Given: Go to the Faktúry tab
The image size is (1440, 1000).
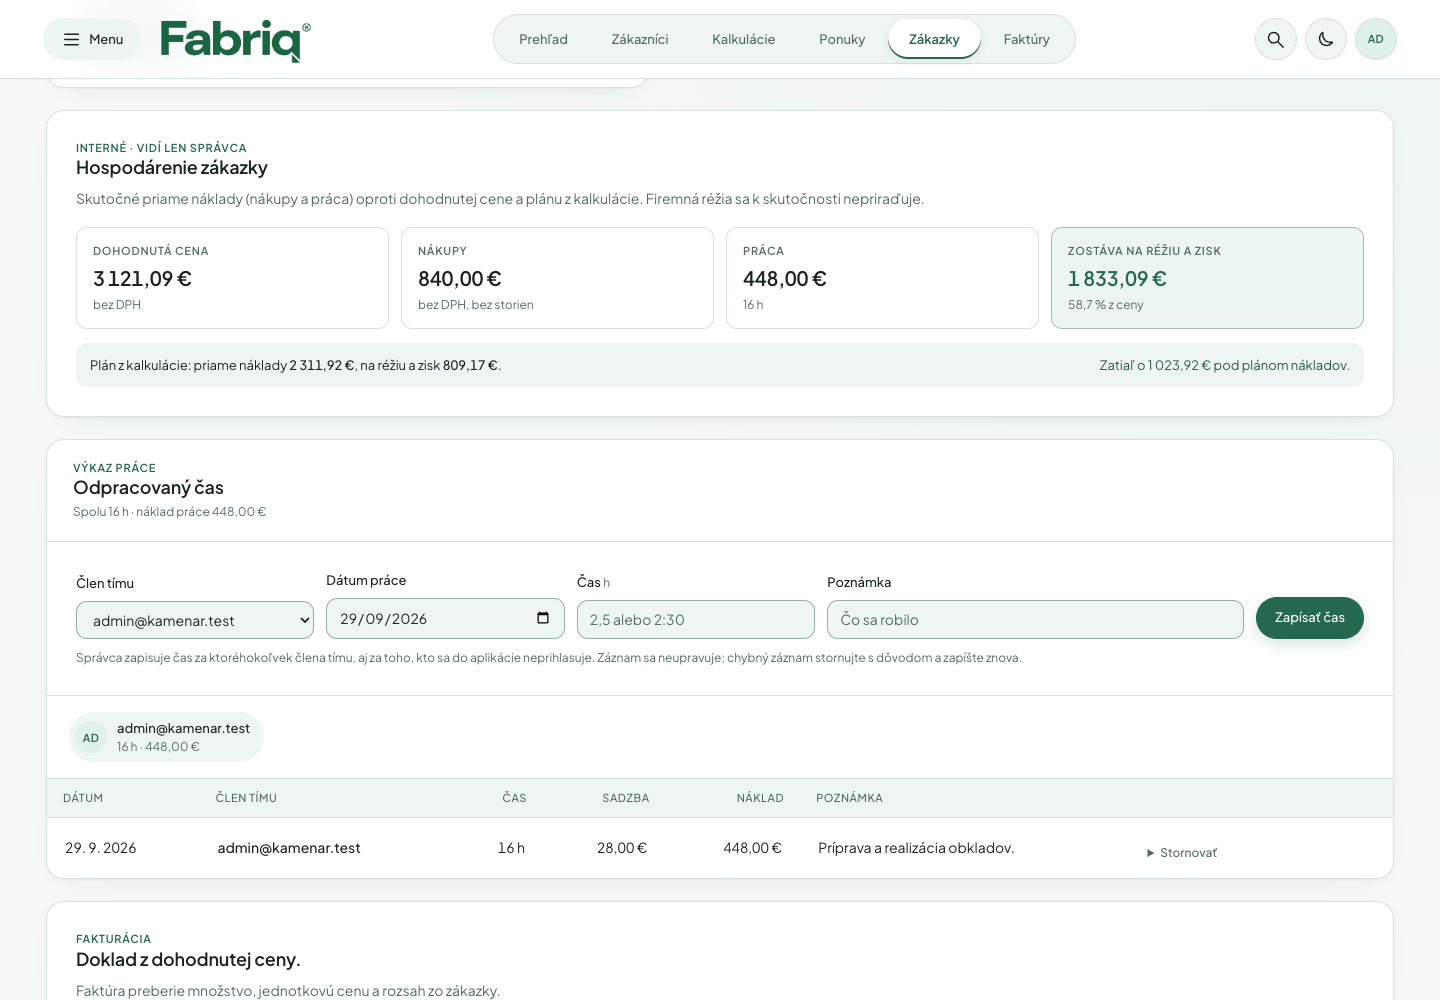Looking at the screenshot, I should tap(1027, 39).
